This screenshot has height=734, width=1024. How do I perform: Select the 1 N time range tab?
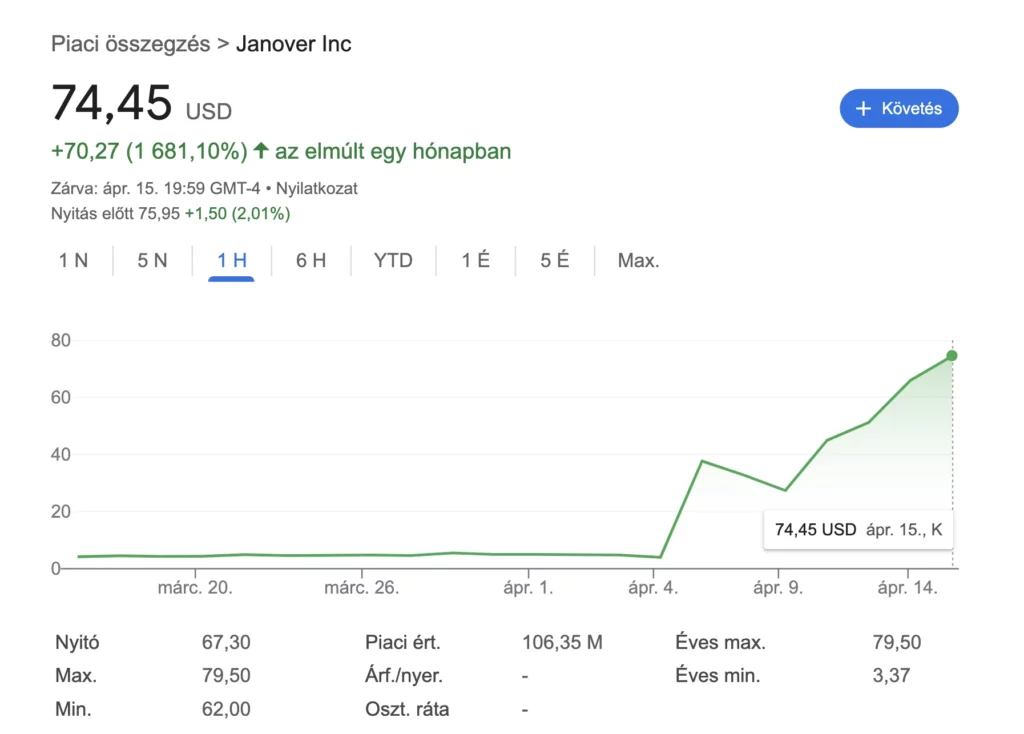tap(73, 261)
